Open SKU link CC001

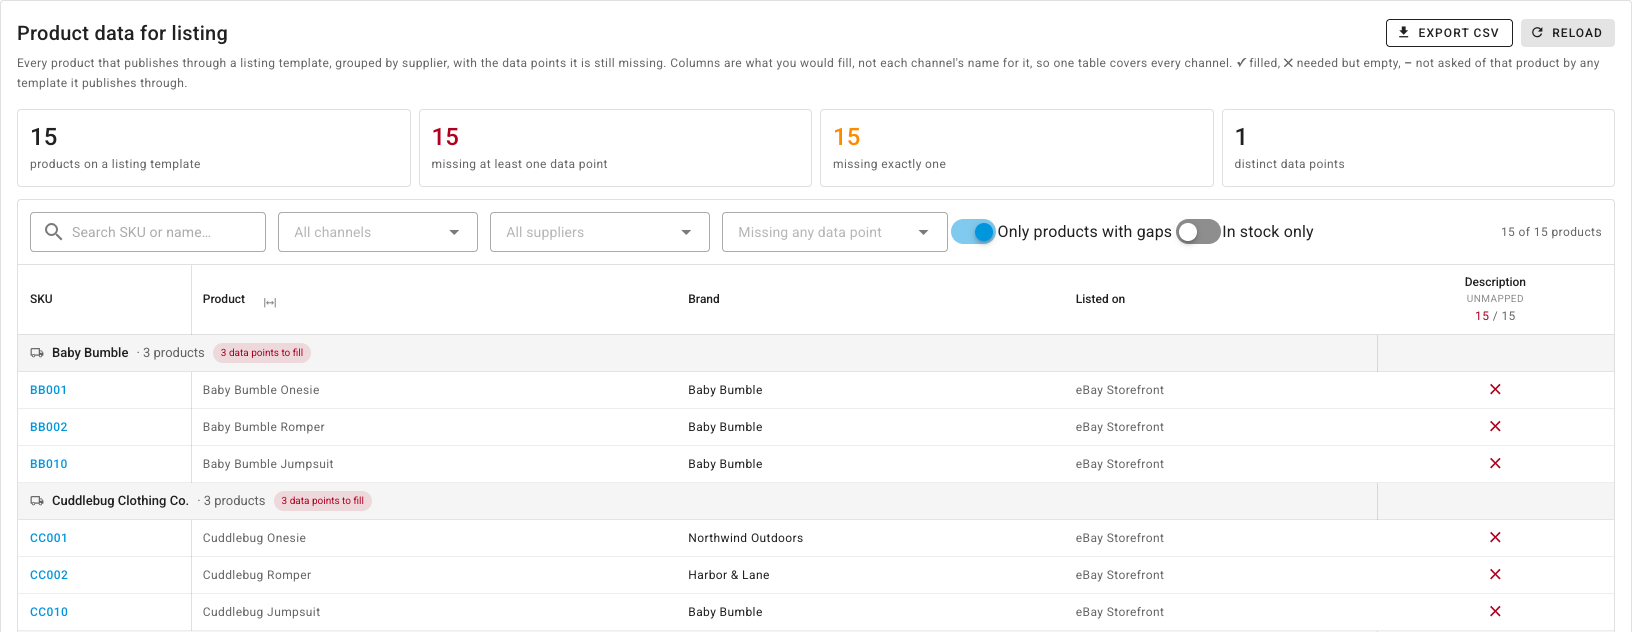point(49,538)
